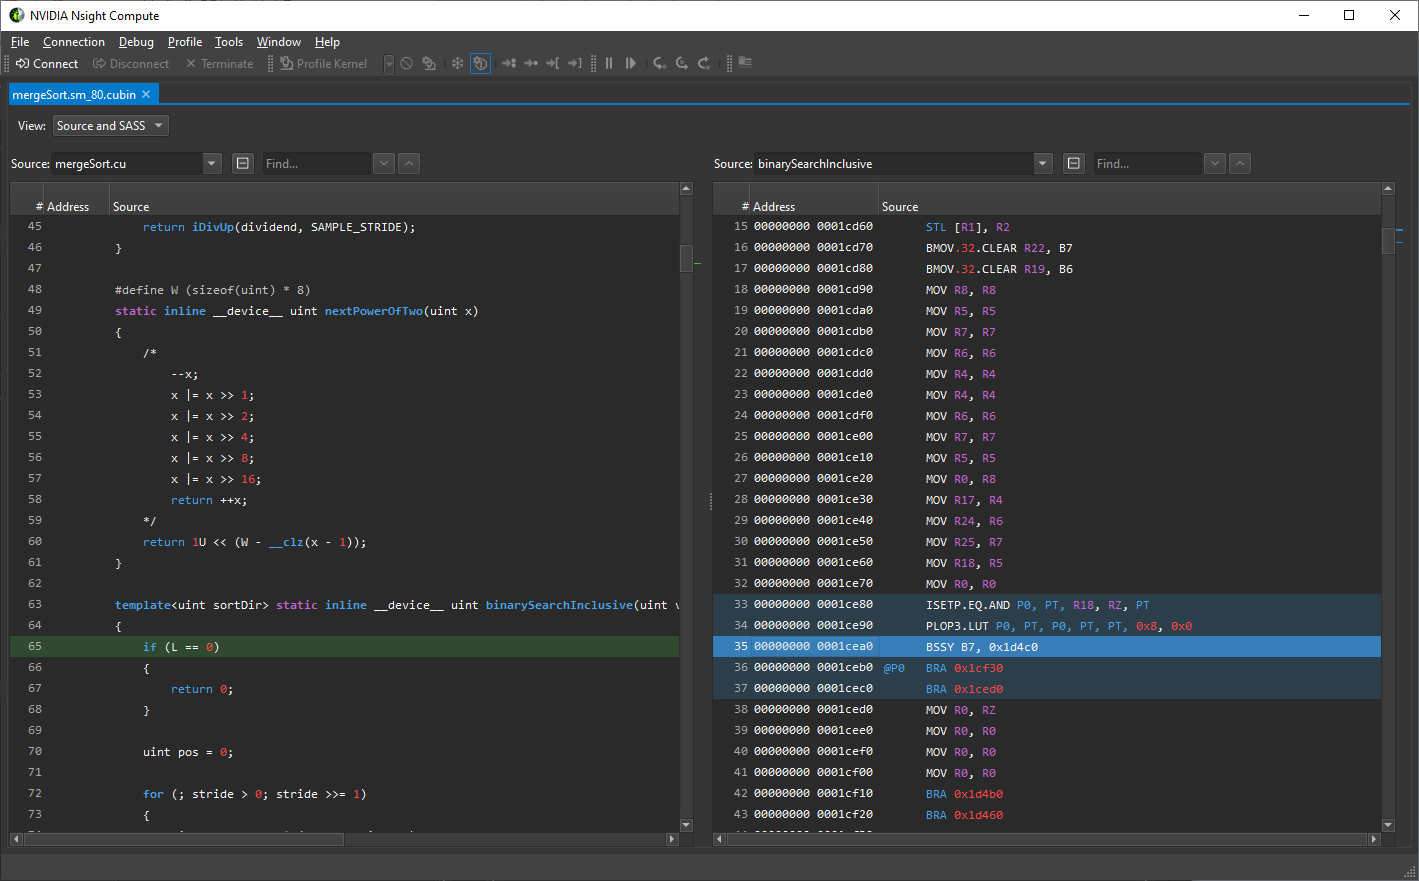
Task: Click the Step Over curved arrow icon
Action: [682, 63]
